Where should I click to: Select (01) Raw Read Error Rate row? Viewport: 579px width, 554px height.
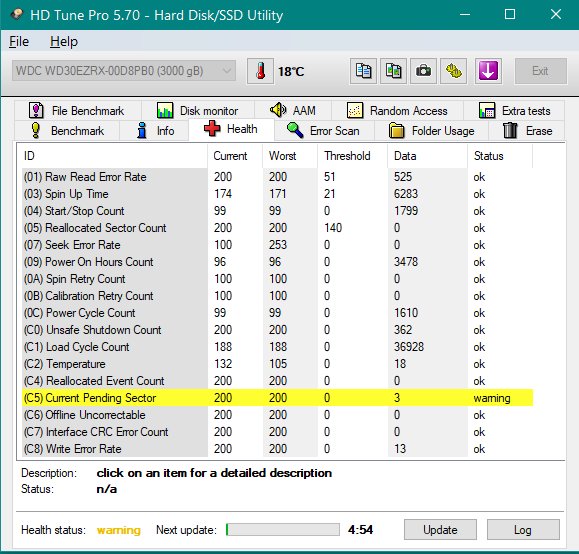[x=278, y=177]
